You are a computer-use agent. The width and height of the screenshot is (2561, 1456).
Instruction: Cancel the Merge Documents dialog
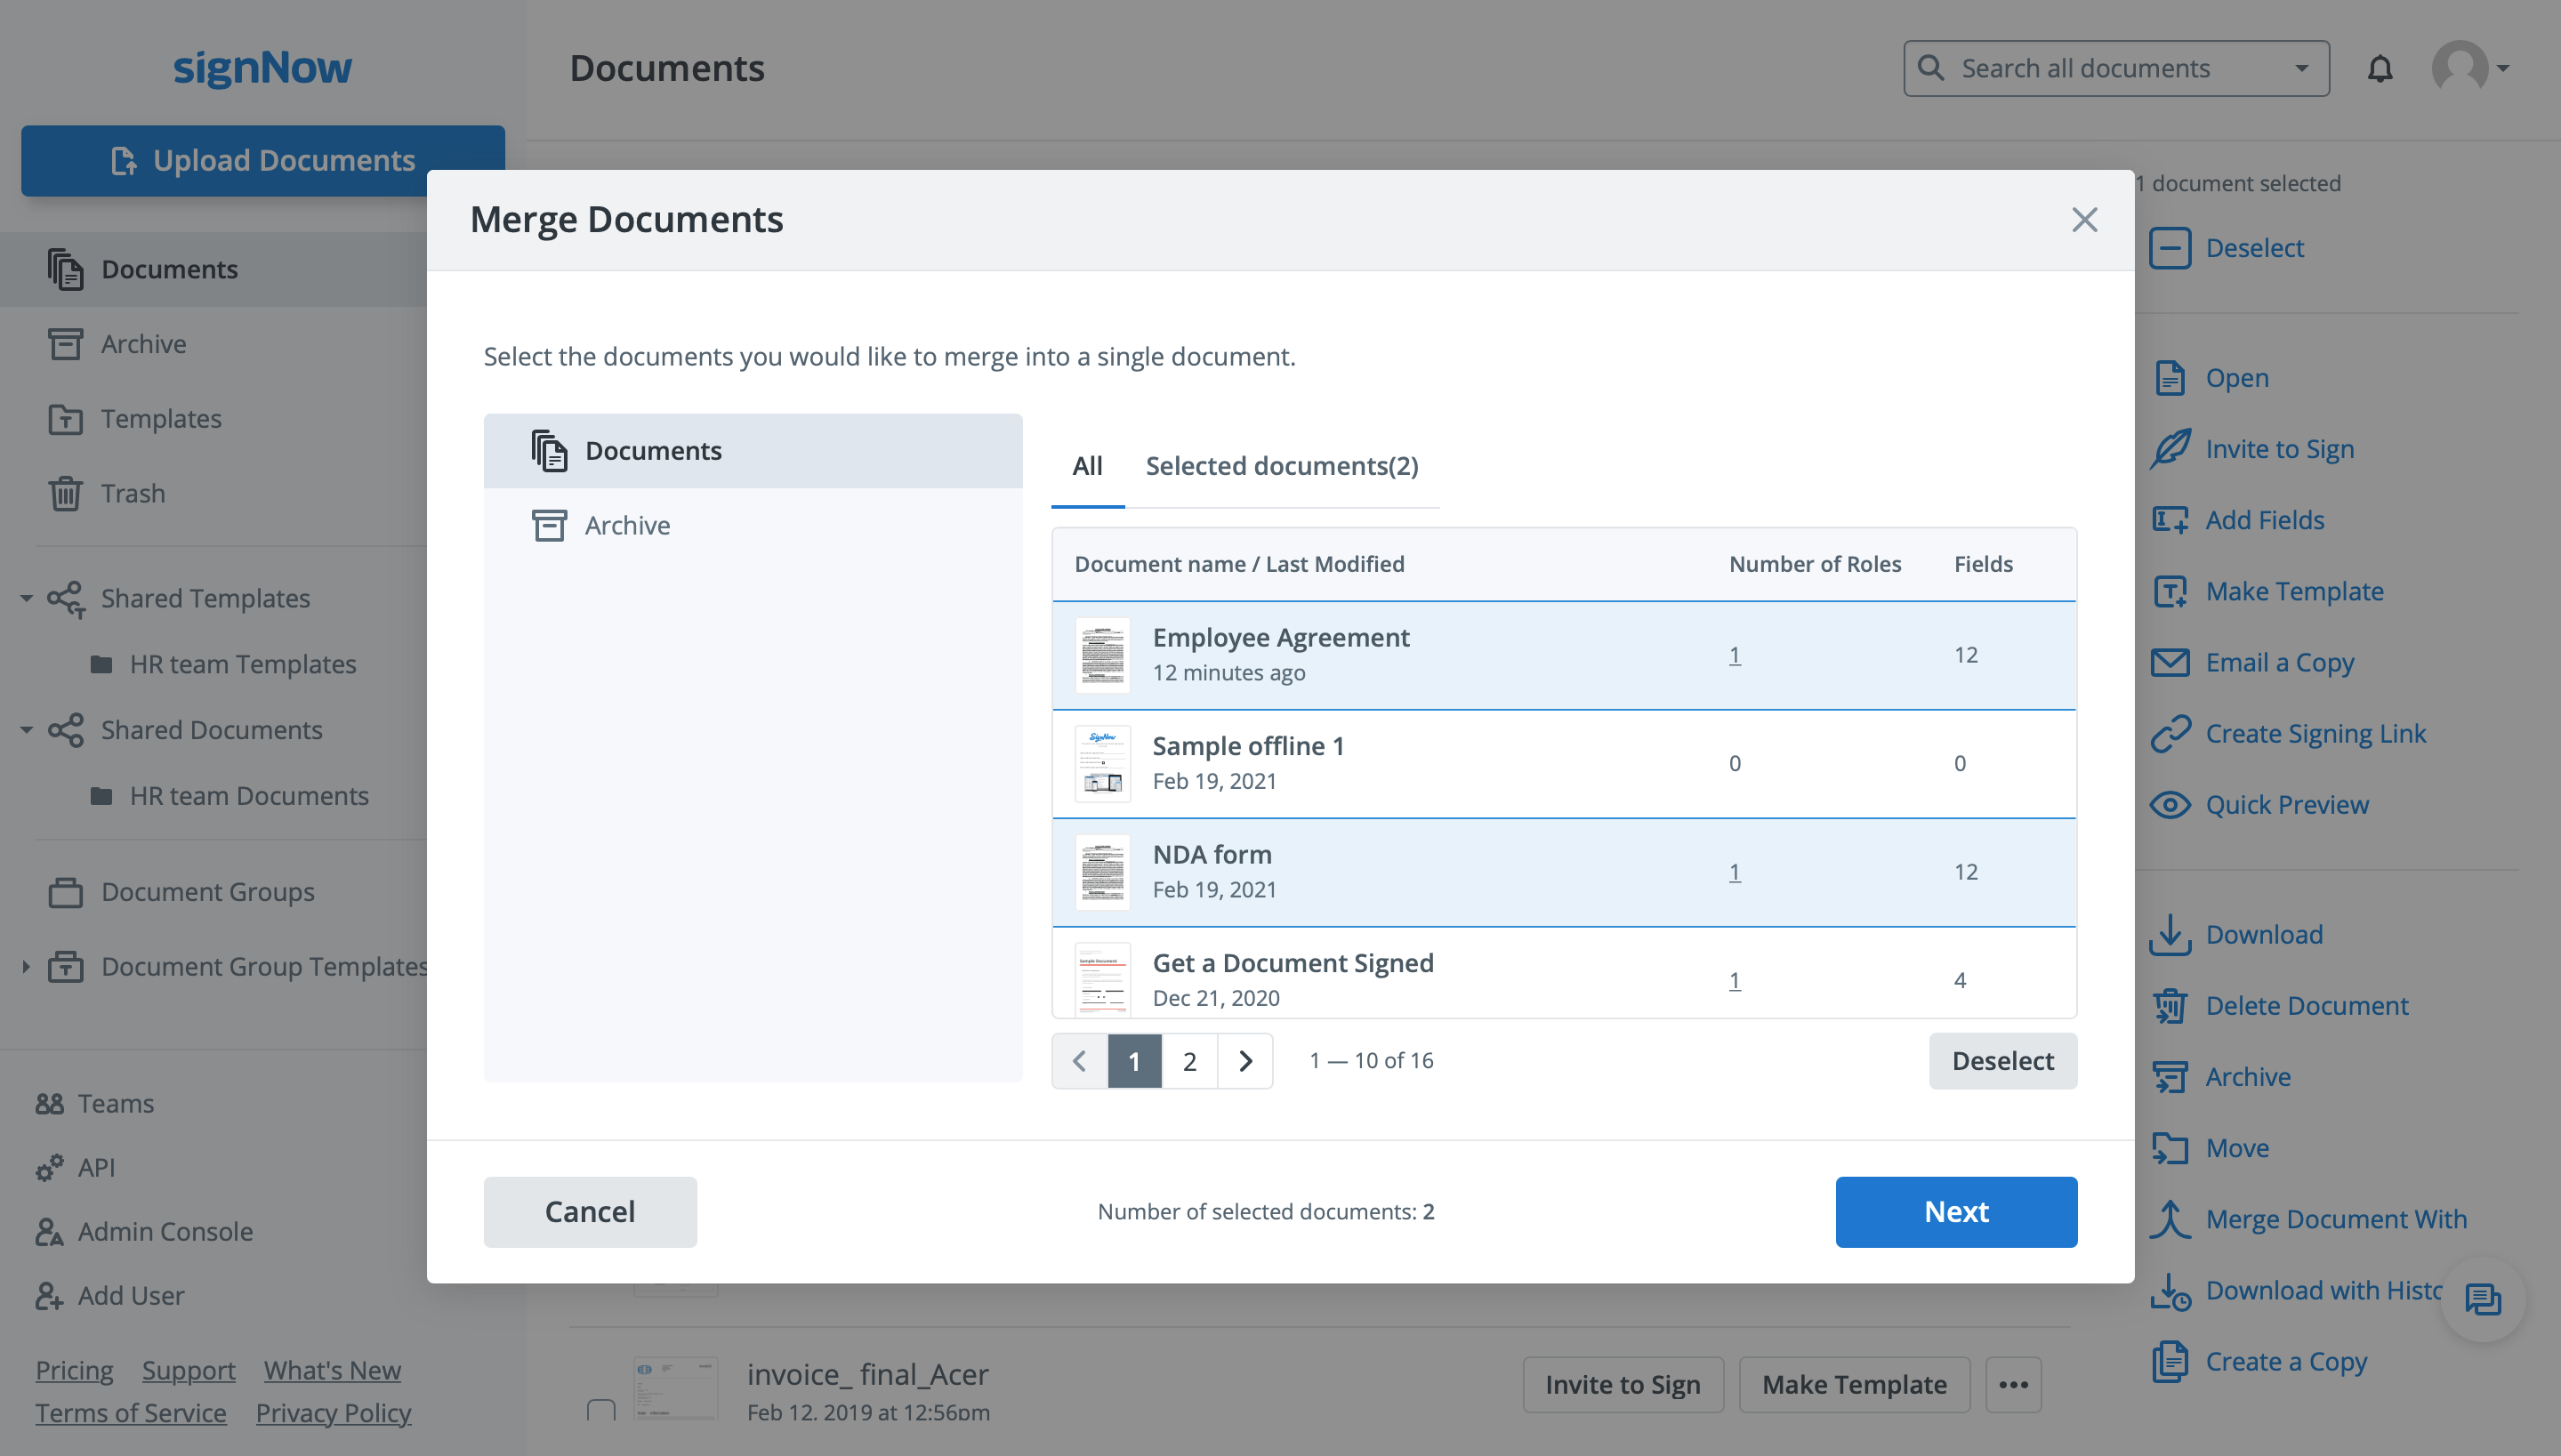coord(590,1211)
